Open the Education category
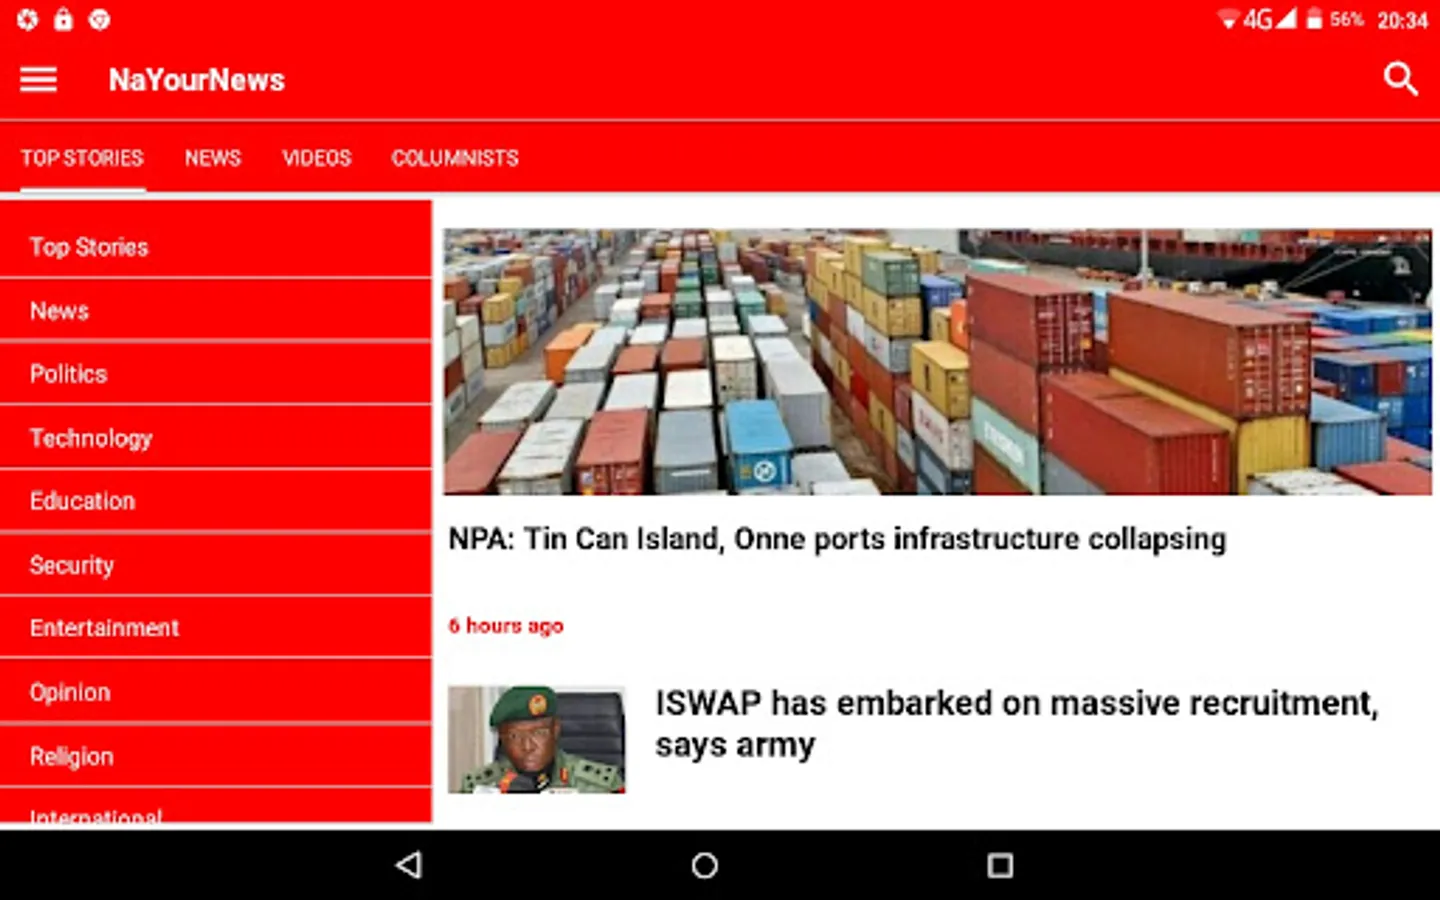Screen dimensions: 1440x900 pyautogui.click(x=216, y=501)
